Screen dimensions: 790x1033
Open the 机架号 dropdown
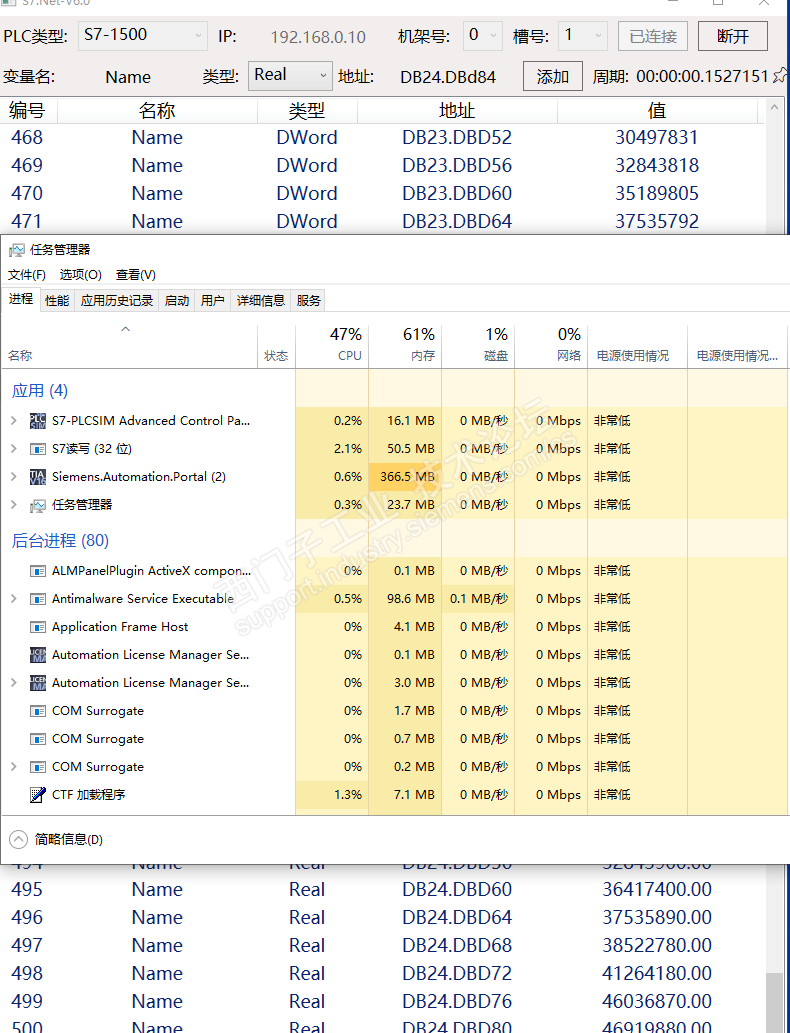tap(483, 36)
